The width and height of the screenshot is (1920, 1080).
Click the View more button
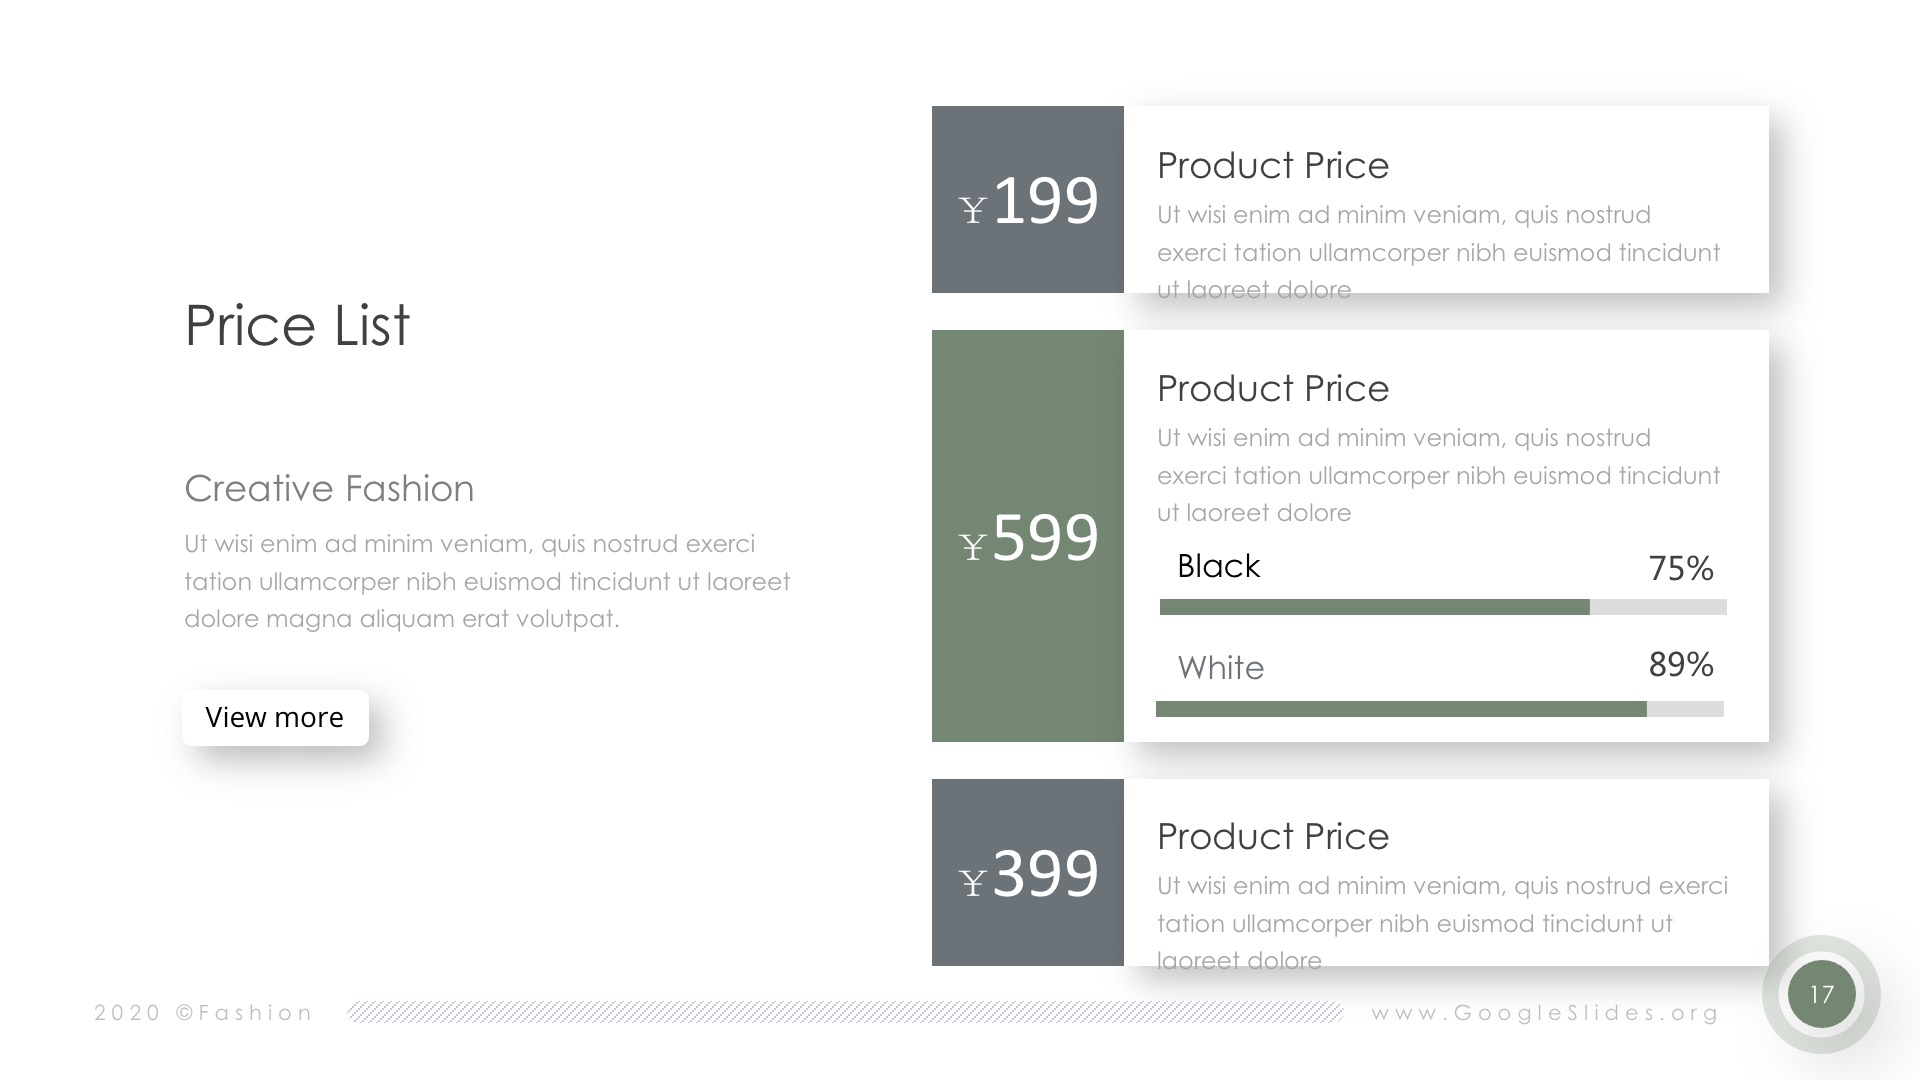click(275, 717)
